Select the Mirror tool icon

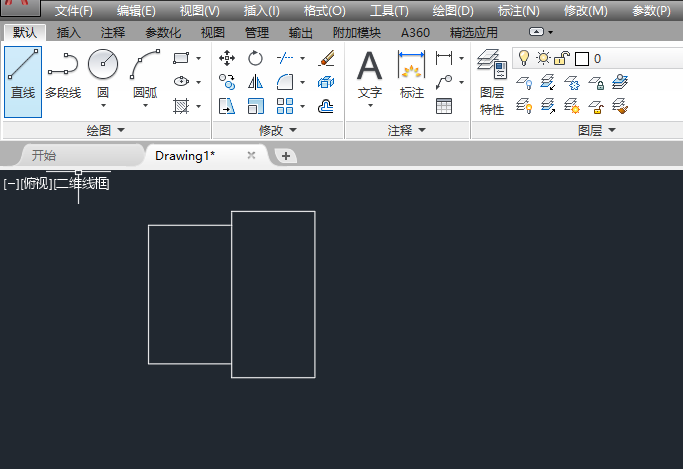click(255, 82)
